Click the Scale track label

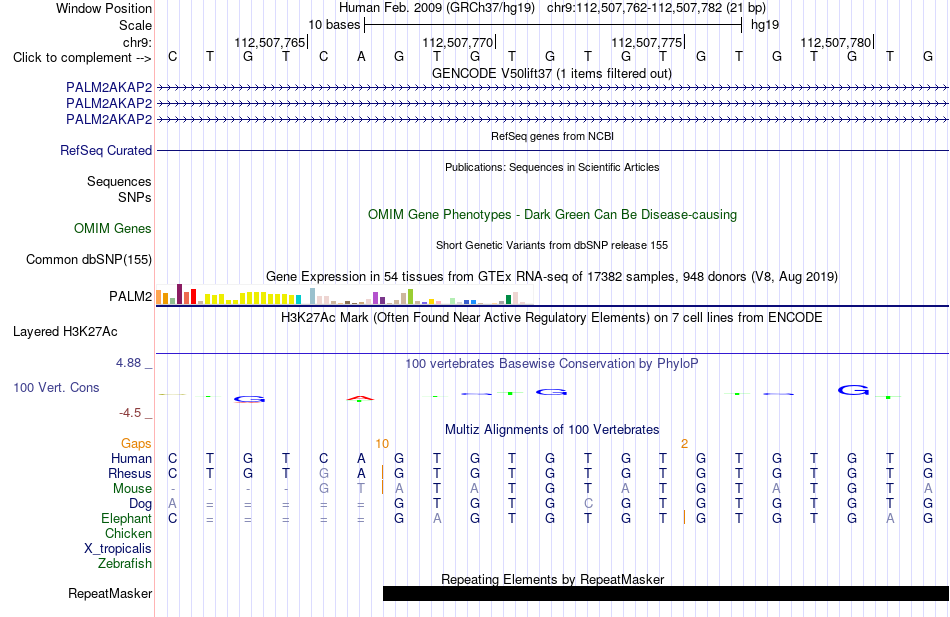coord(135,25)
